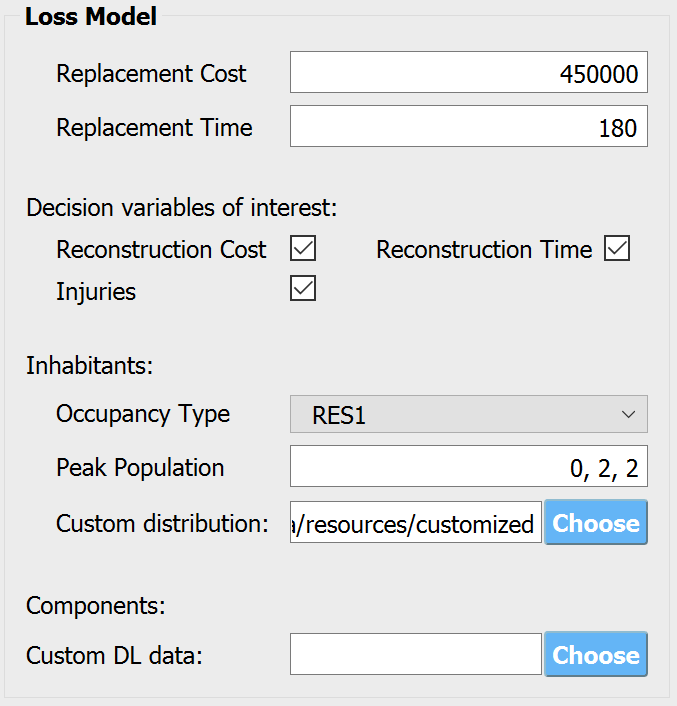The height and width of the screenshot is (706, 677).
Task: Select the Occupancy Type label
Action: tap(143, 414)
